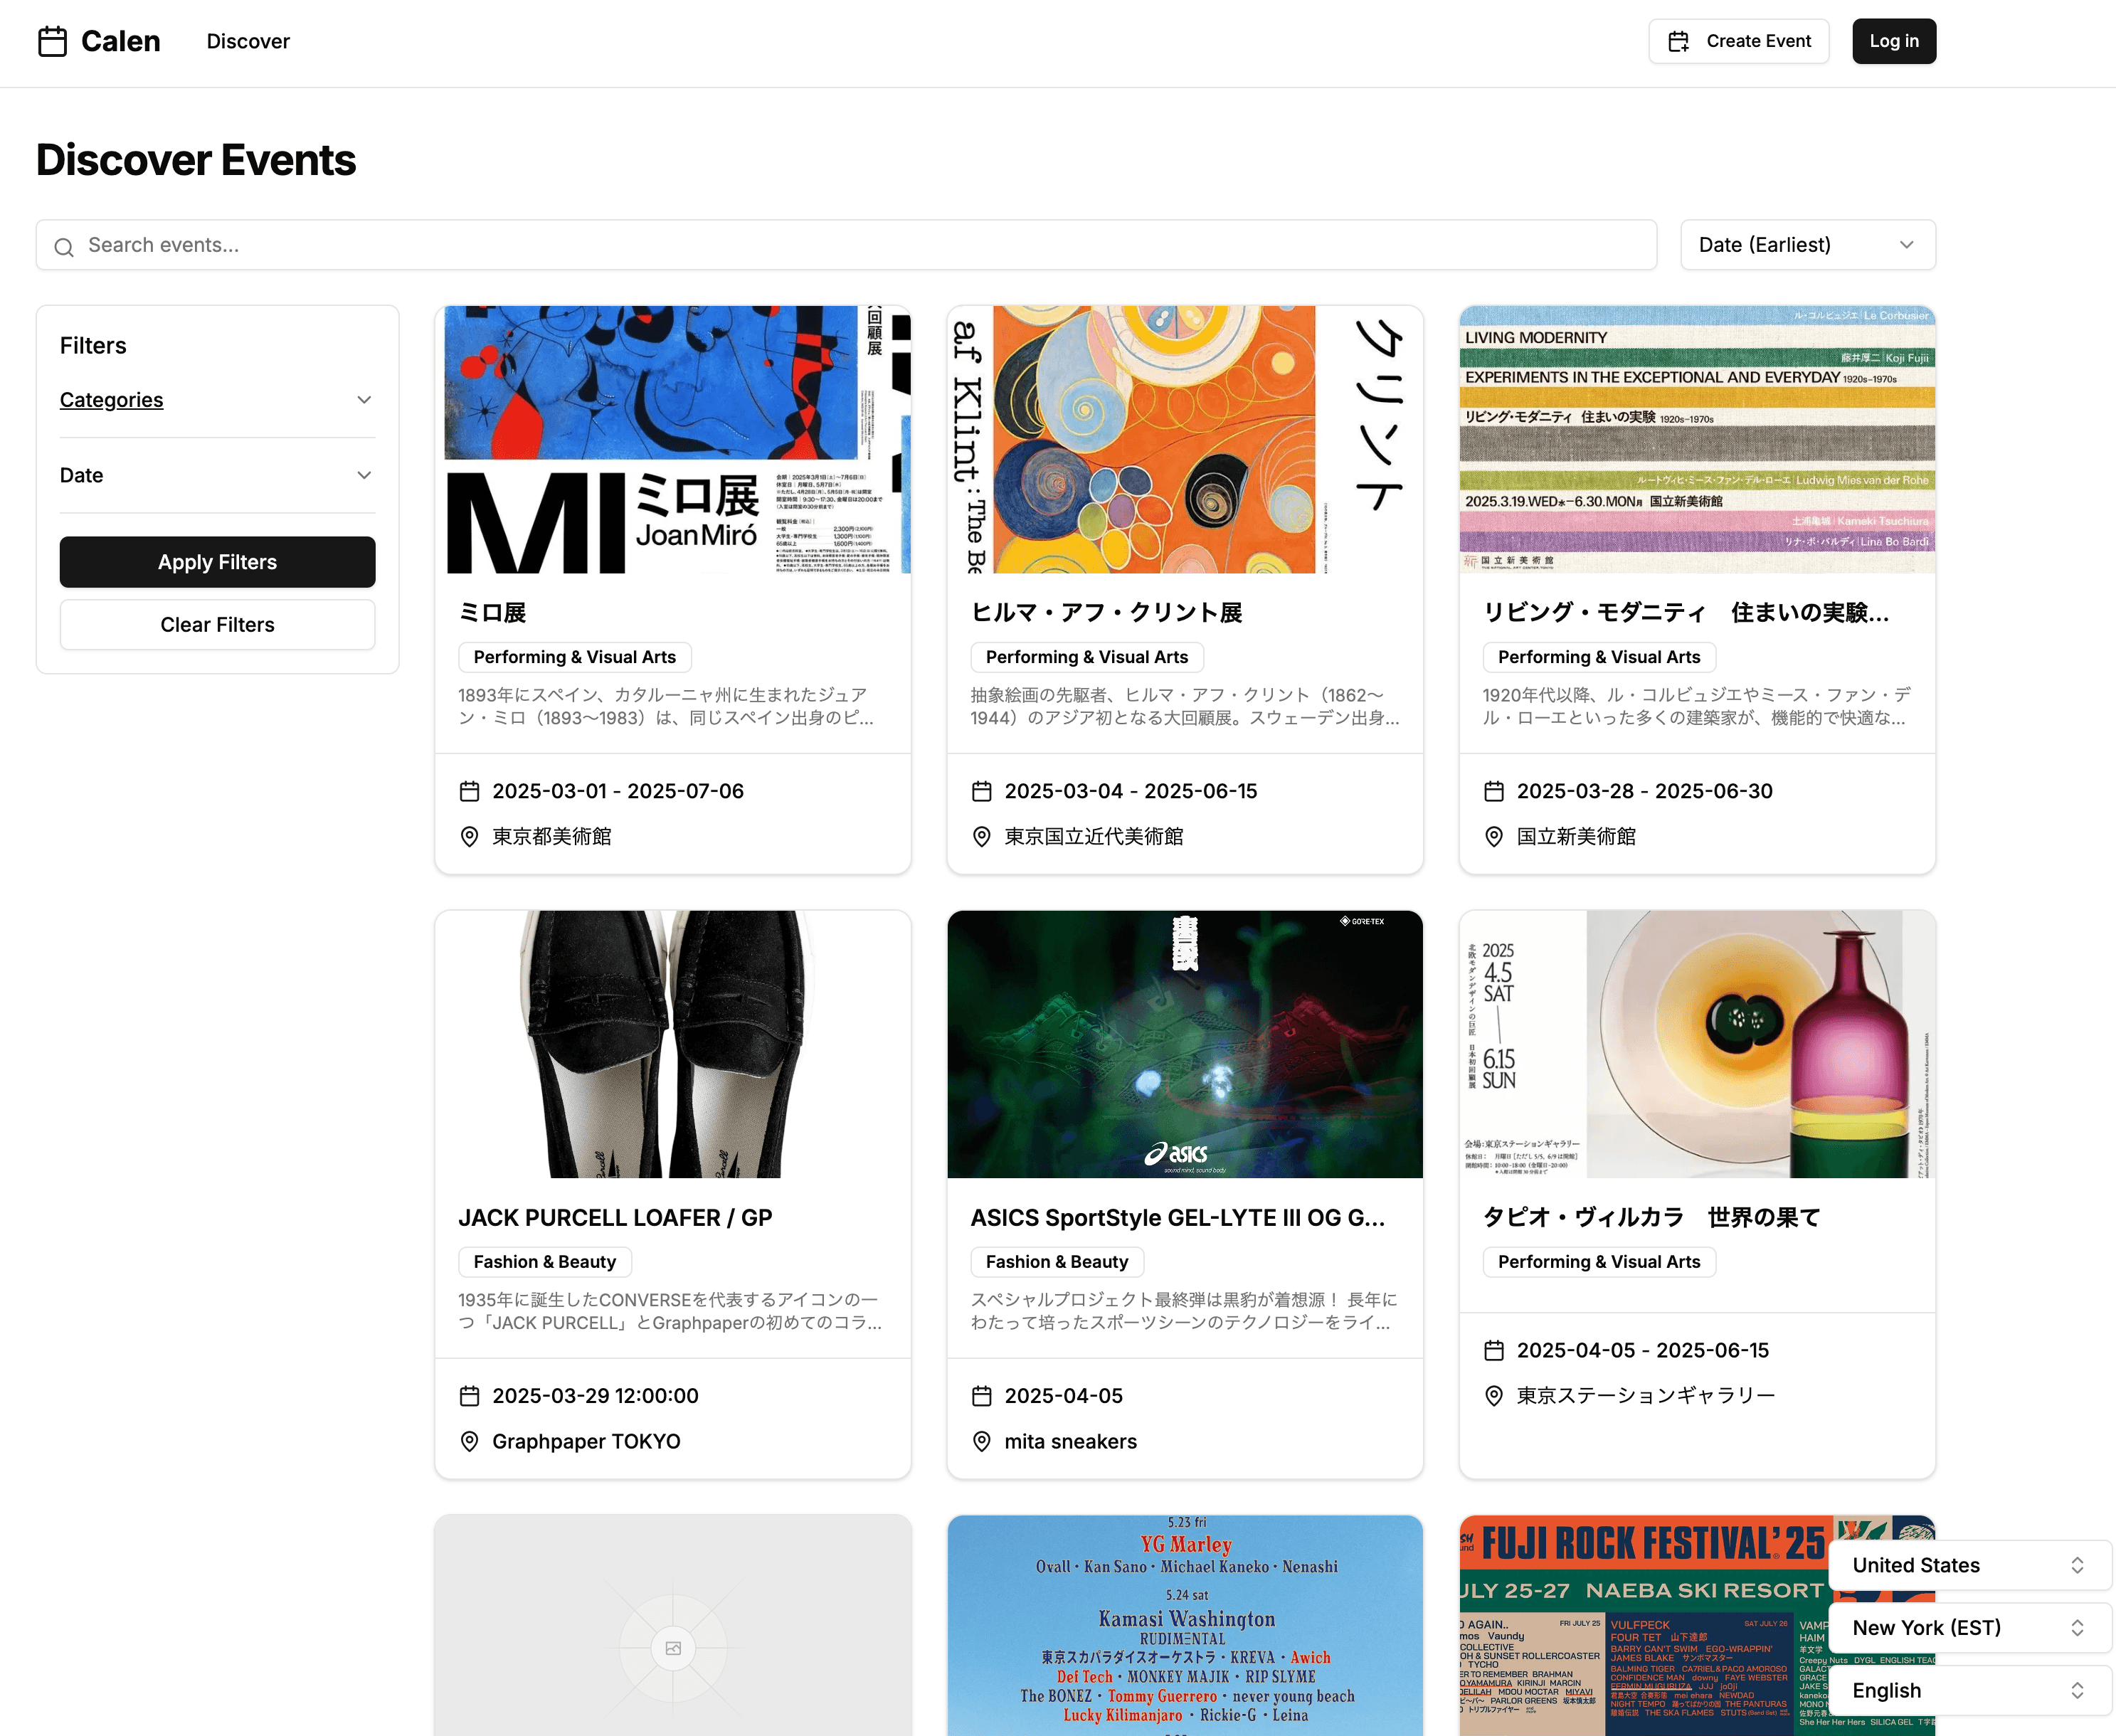This screenshot has width=2116, height=1736.
Task: Click the Clear Filters button
Action: pos(217,625)
